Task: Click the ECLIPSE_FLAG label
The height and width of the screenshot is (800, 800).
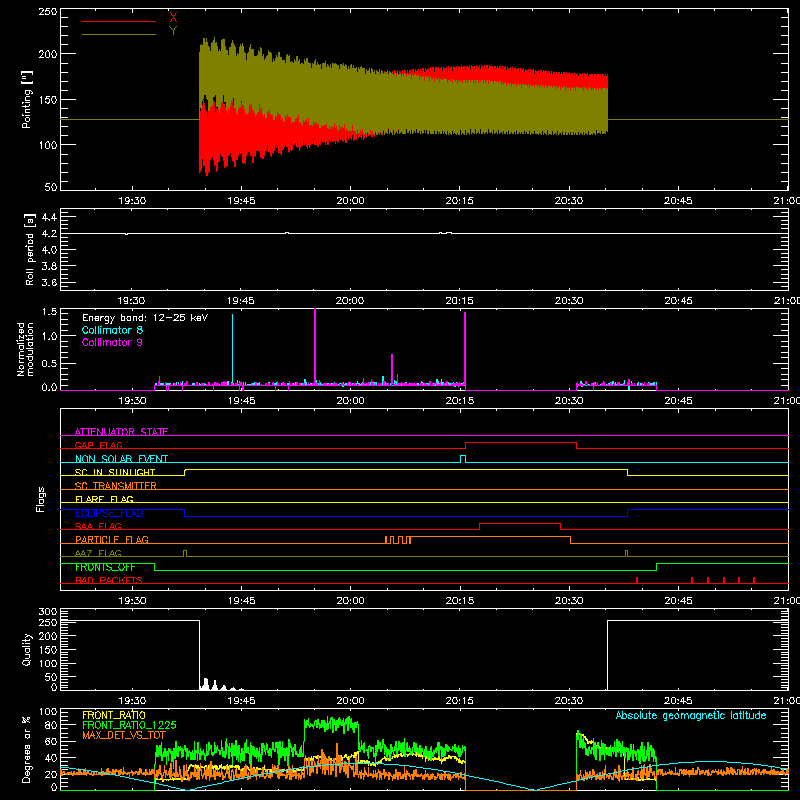Action: tap(109, 513)
